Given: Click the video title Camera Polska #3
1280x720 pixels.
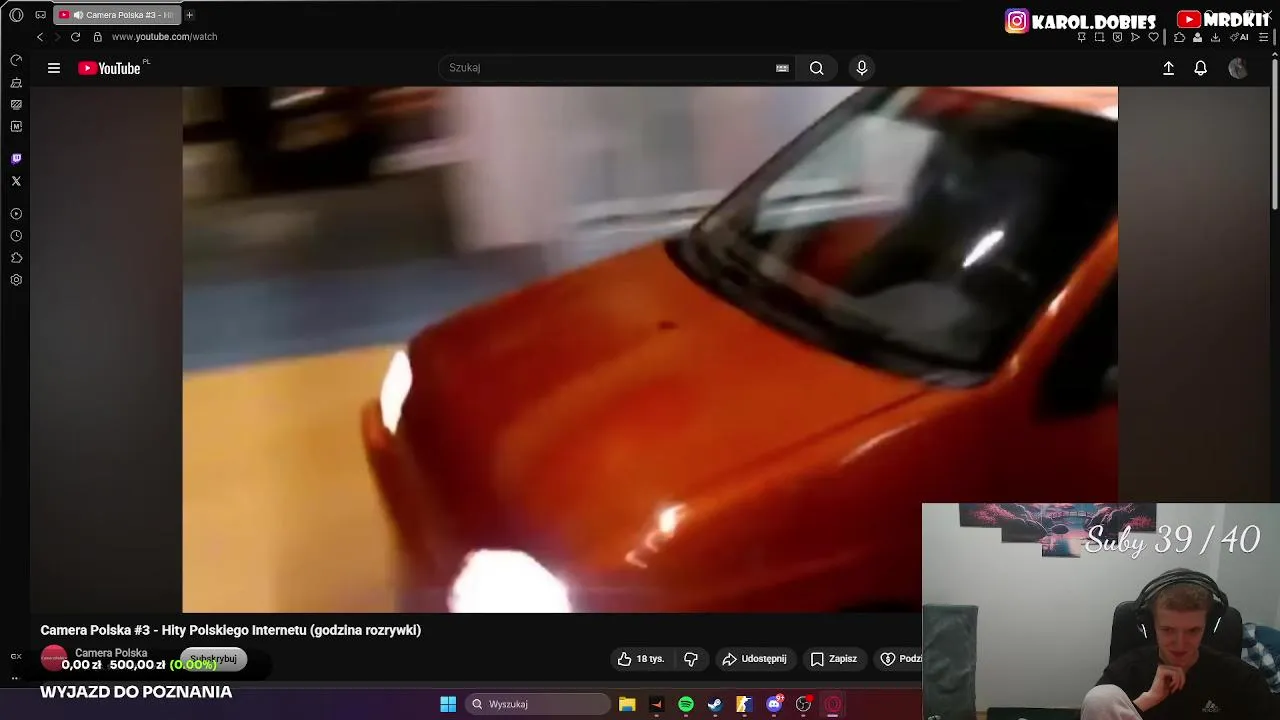Looking at the screenshot, I should [x=231, y=630].
